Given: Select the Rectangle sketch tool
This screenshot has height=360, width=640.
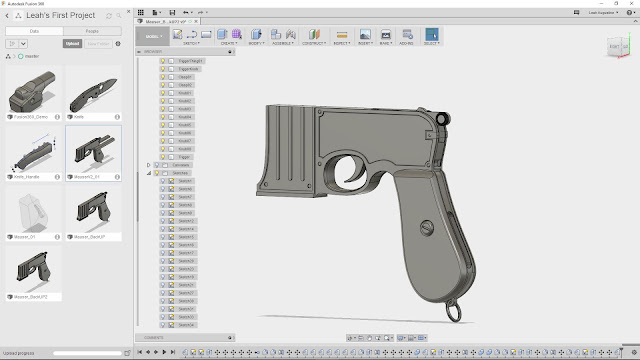Looking at the screenshot, I should tap(206, 34).
